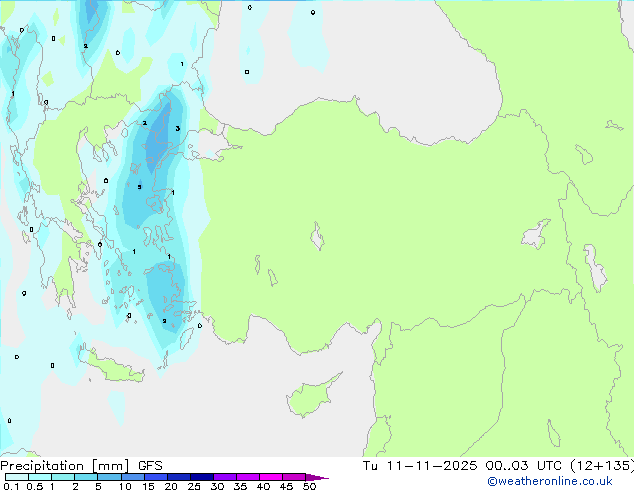Click the GFS model label

(x=150, y=466)
